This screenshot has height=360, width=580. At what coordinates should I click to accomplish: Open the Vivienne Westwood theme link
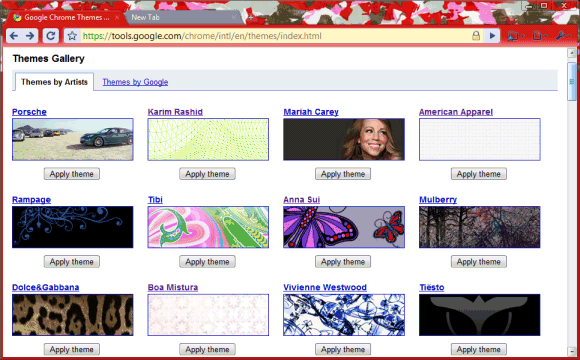tap(325, 287)
